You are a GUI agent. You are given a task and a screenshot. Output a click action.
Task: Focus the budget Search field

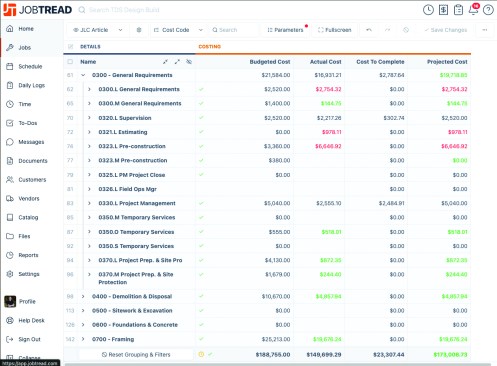point(233,30)
